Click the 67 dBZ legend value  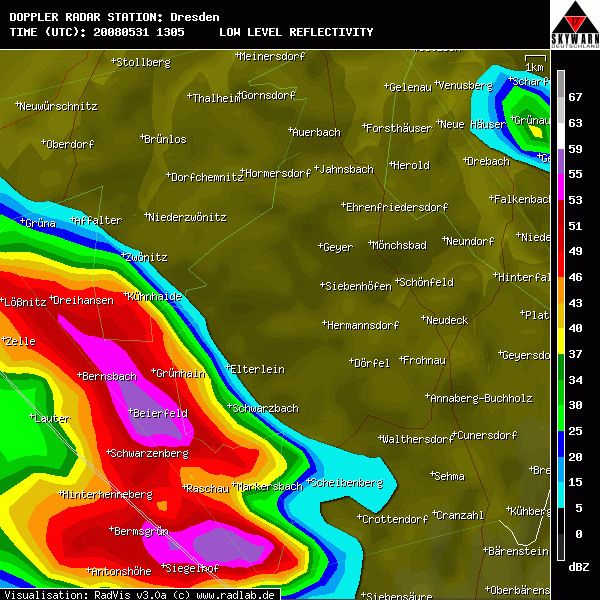coord(575,97)
